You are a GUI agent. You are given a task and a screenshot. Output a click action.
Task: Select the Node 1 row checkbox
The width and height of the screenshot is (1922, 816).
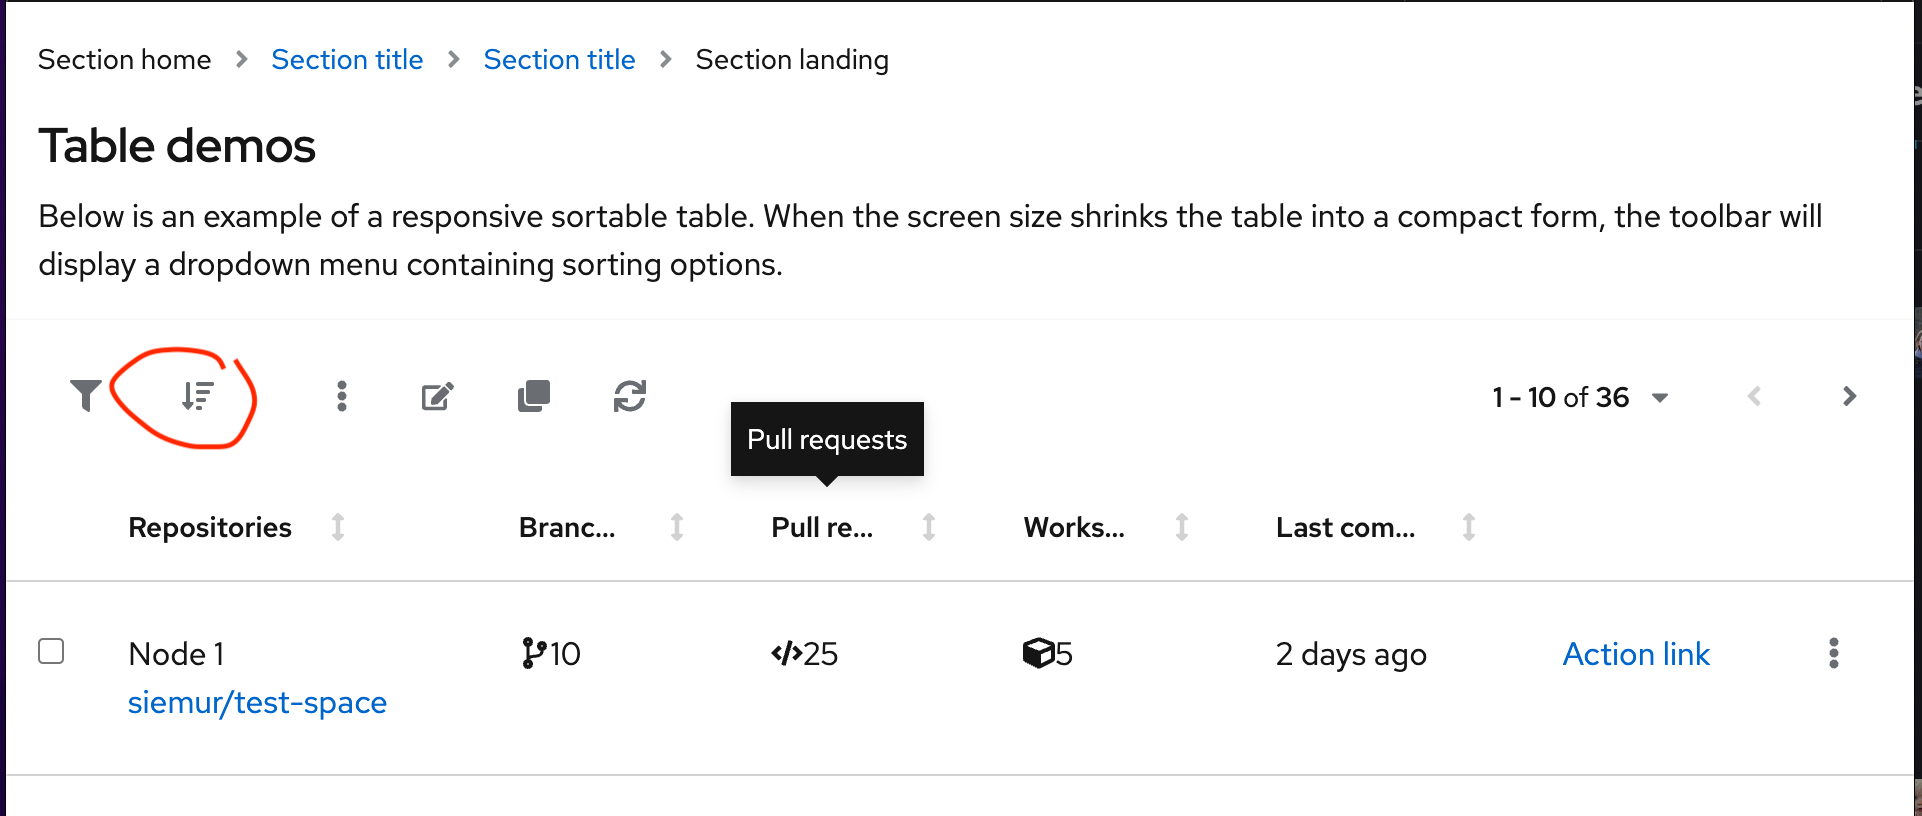click(51, 651)
